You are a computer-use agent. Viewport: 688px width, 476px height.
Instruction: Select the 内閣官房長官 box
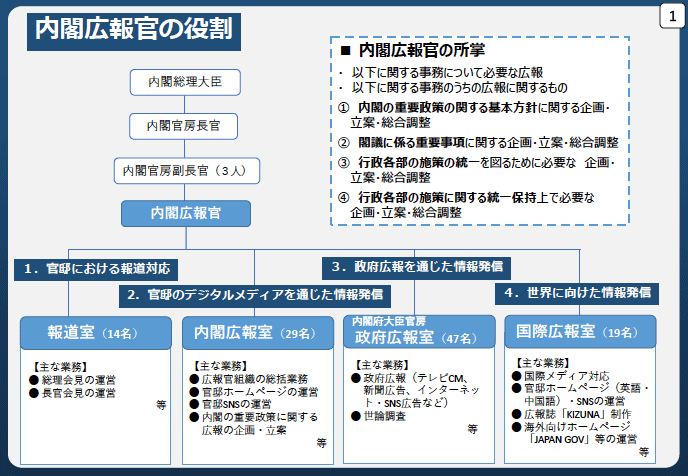[x=183, y=126]
